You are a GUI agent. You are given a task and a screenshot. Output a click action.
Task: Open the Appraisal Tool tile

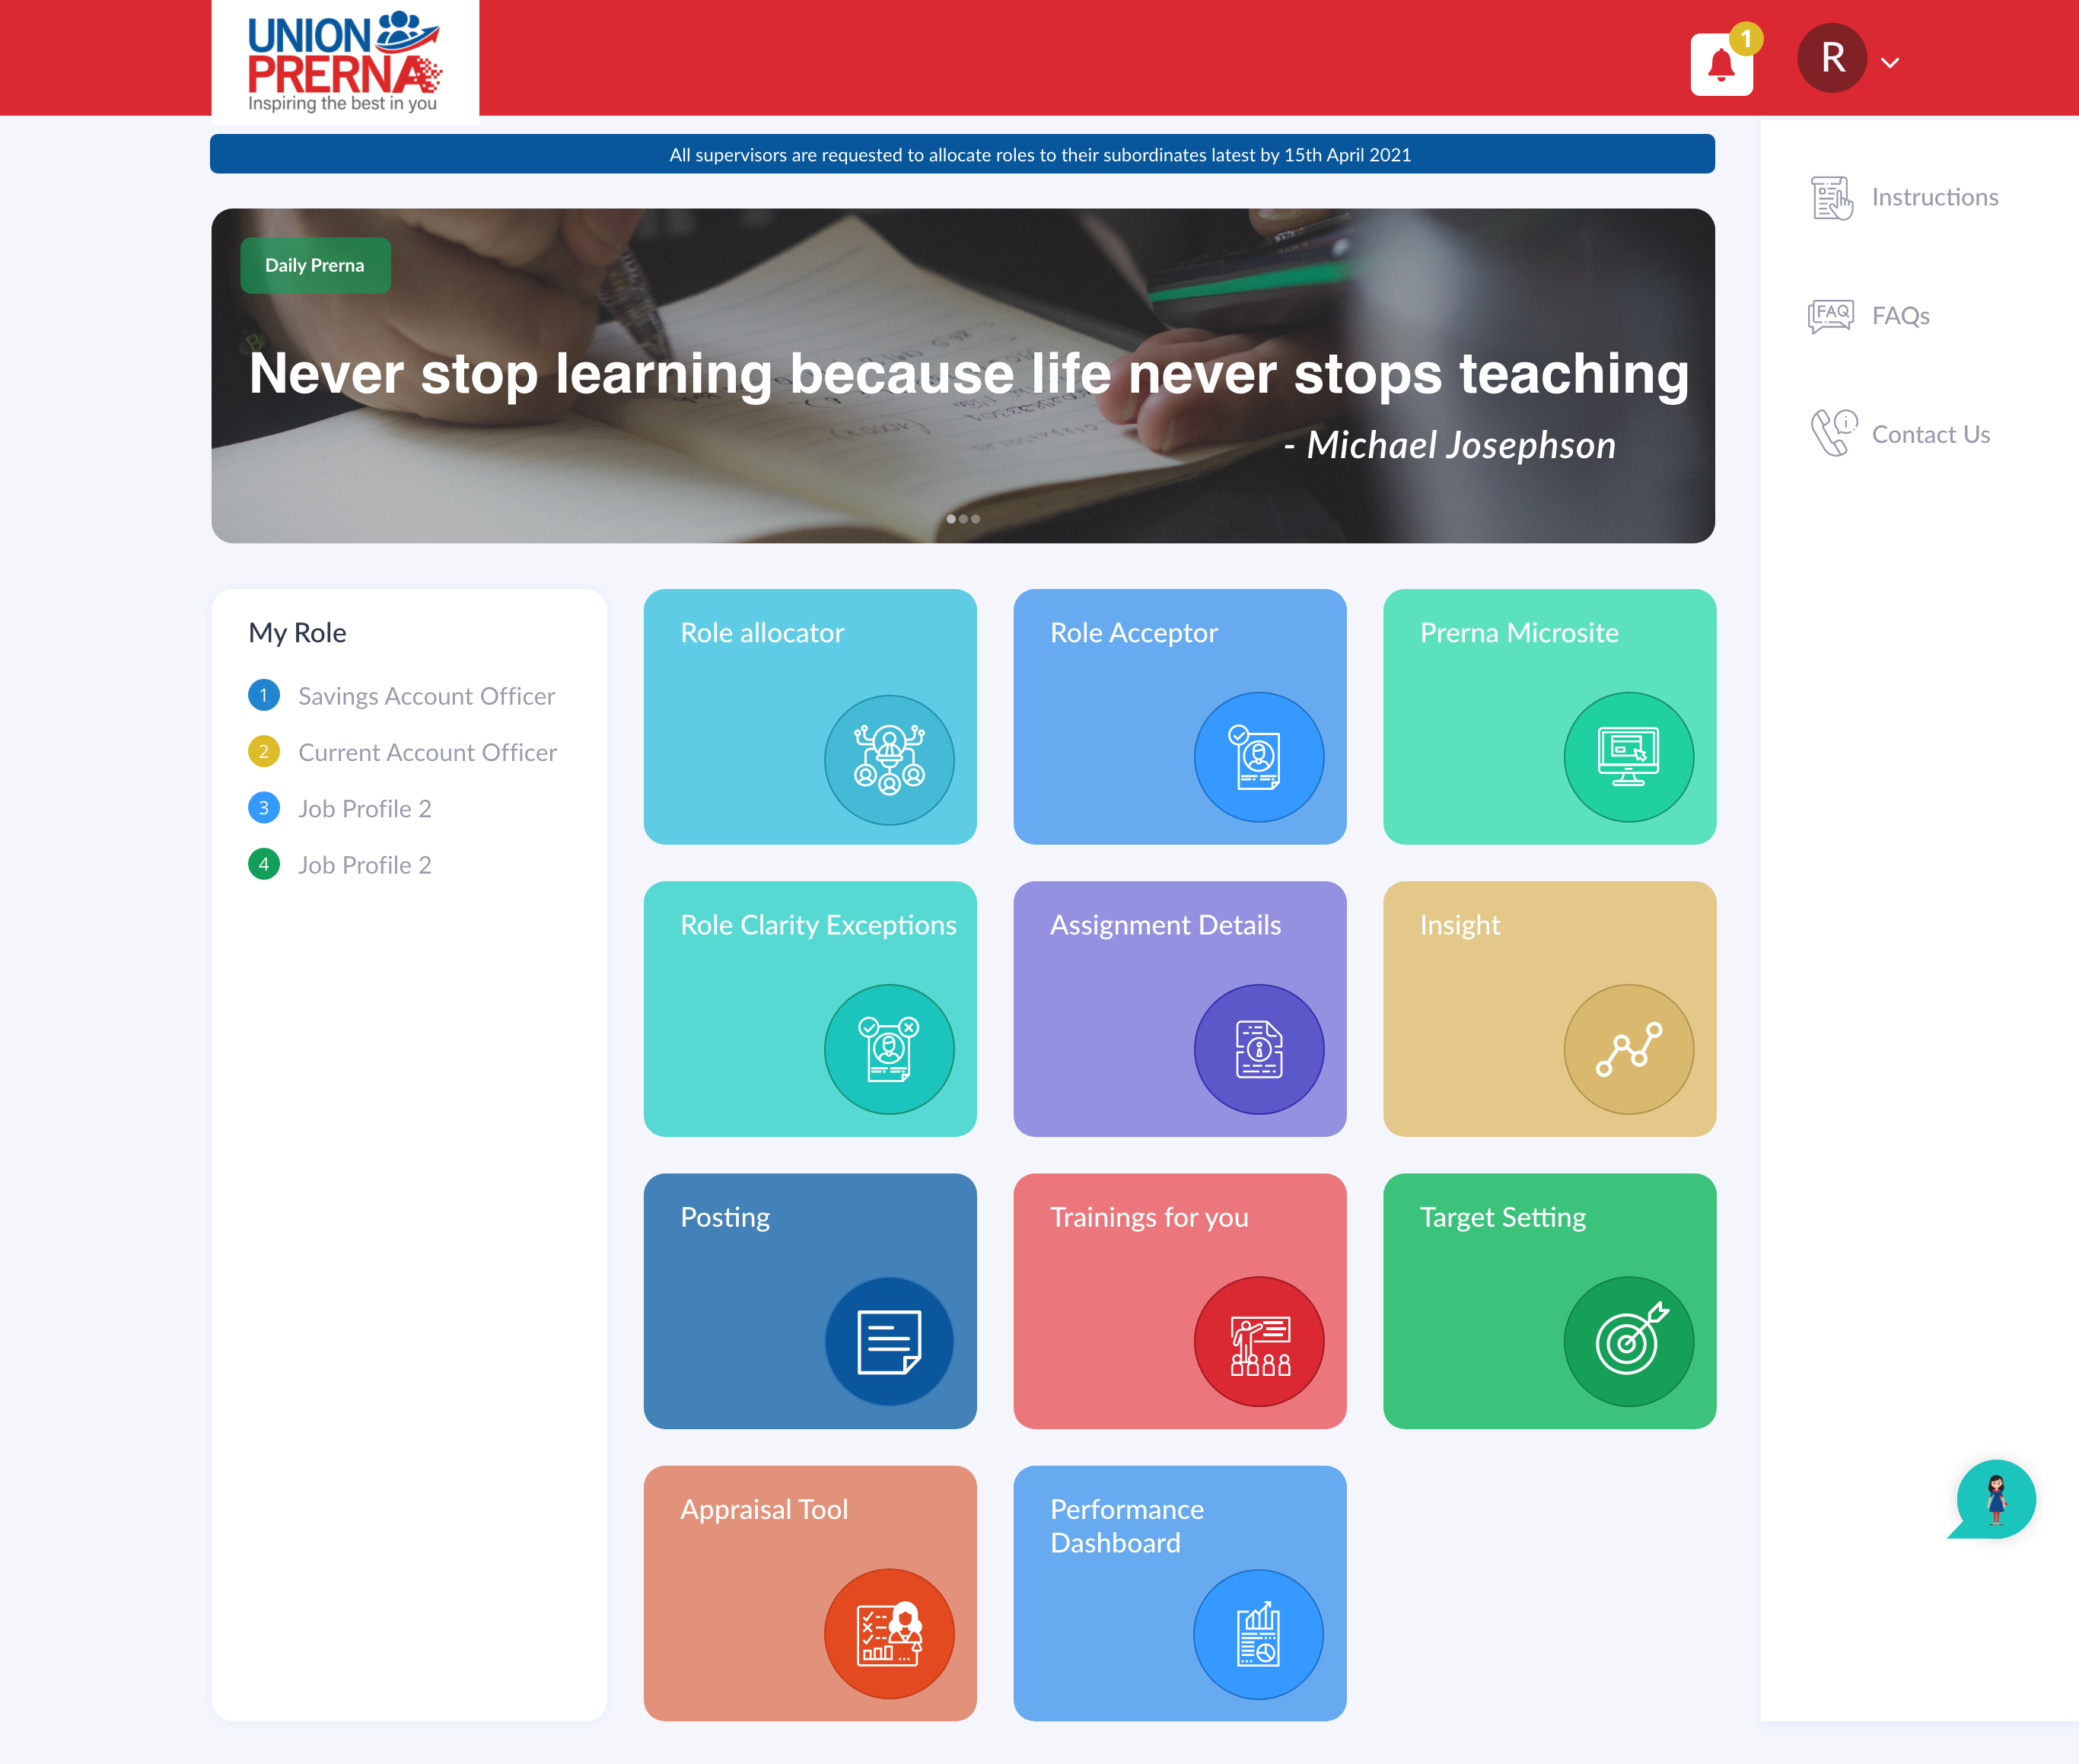click(809, 1592)
